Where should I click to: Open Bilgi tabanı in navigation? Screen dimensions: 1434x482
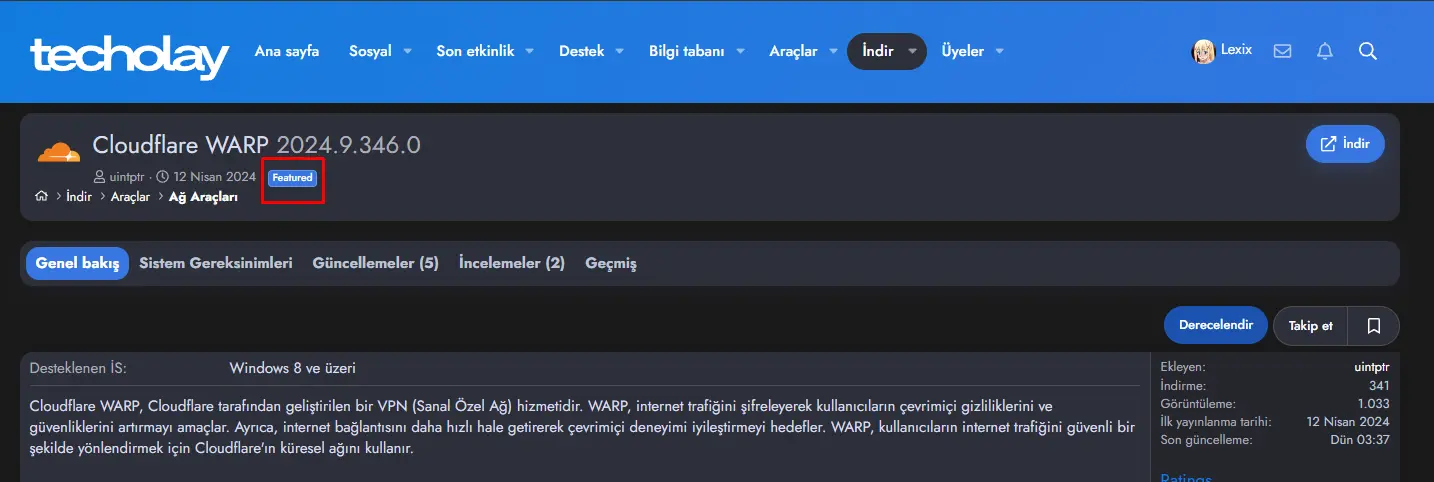686,51
